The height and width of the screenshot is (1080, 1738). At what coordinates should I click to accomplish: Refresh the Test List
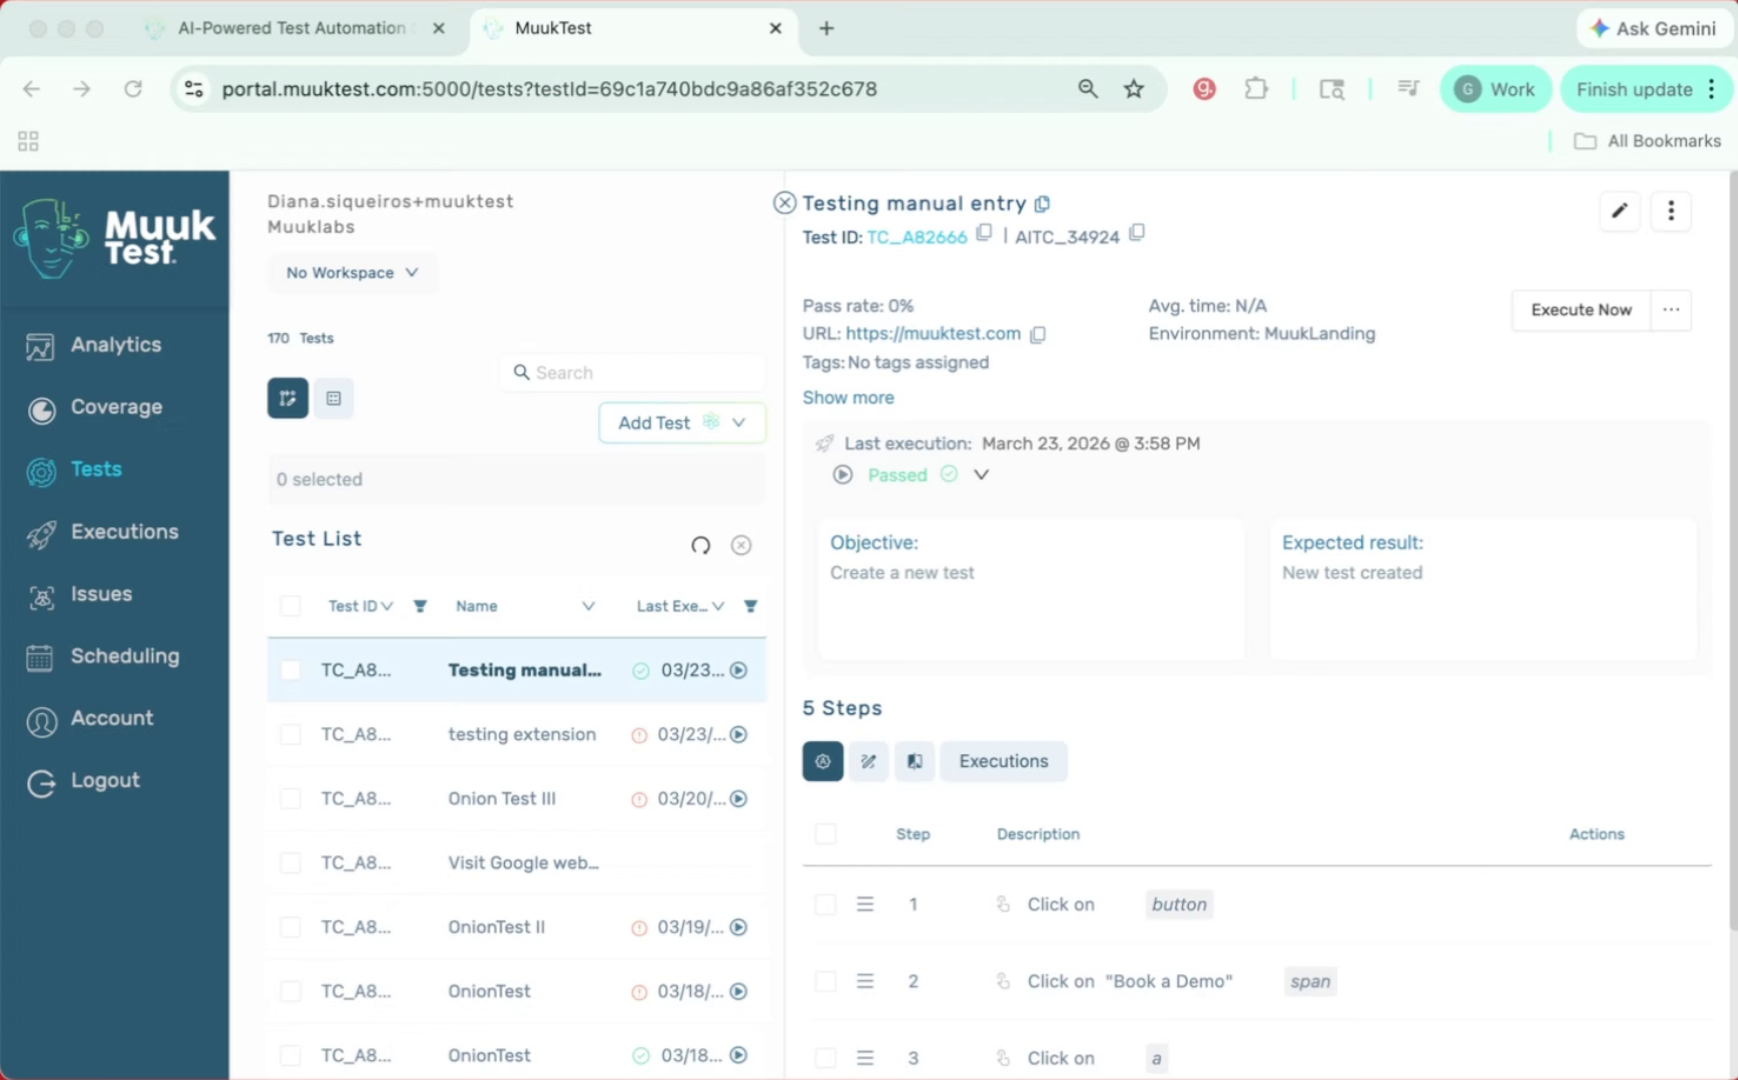[700, 545]
